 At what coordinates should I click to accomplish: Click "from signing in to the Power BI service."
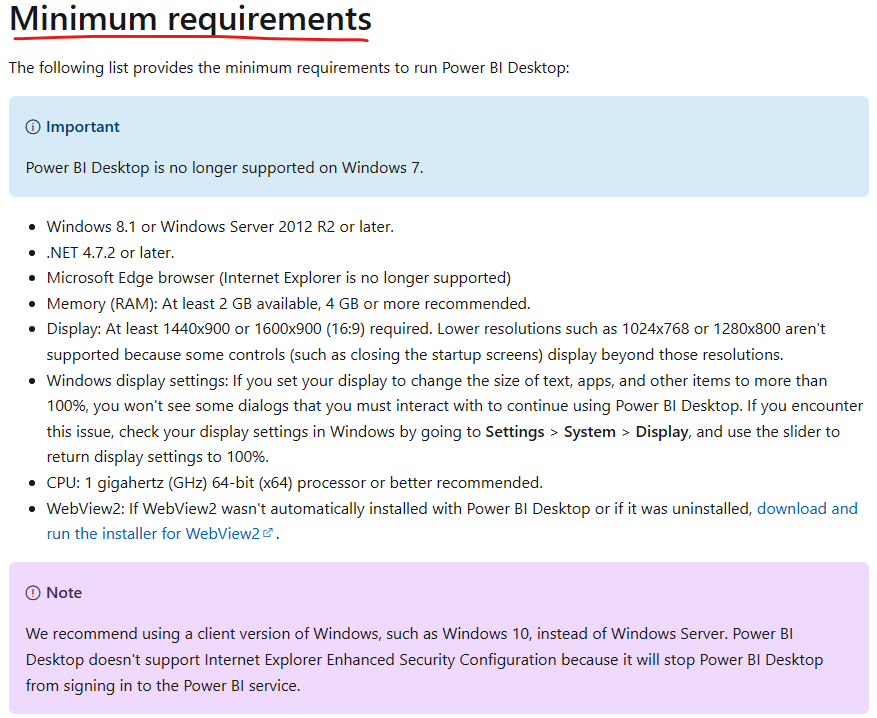click(x=163, y=686)
